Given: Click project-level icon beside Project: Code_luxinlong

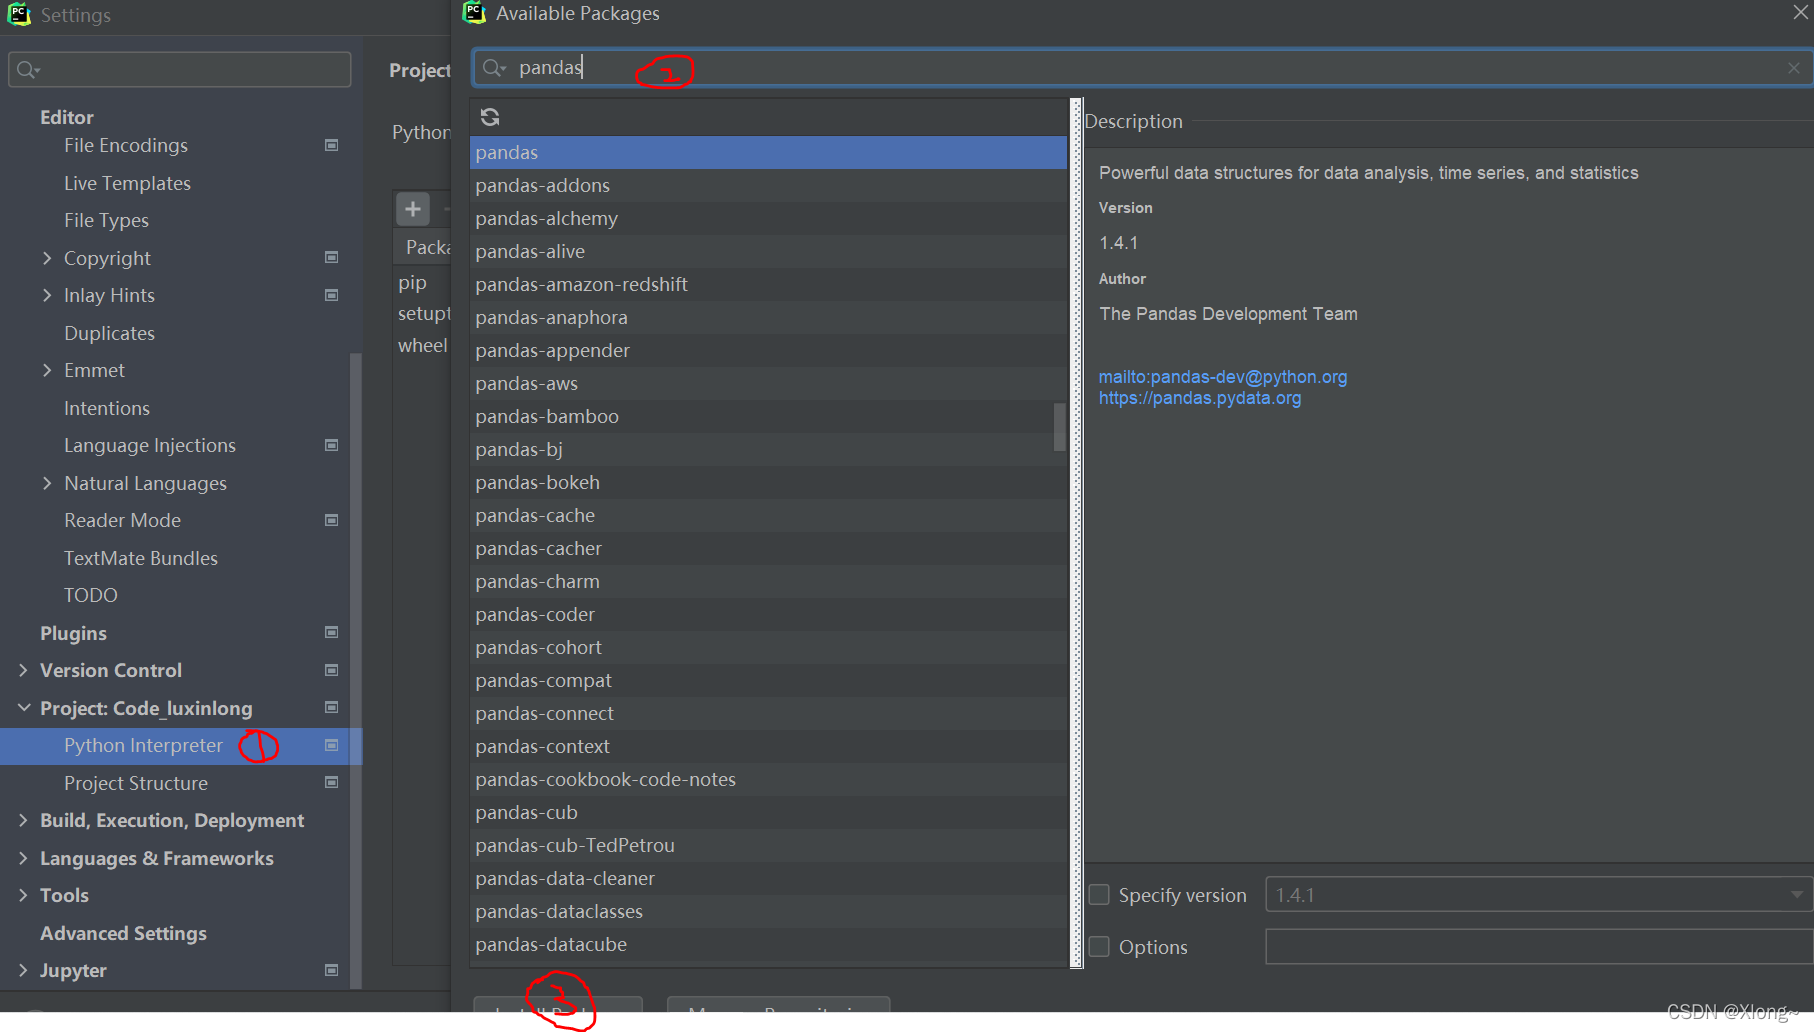Looking at the screenshot, I should pyautogui.click(x=332, y=707).
